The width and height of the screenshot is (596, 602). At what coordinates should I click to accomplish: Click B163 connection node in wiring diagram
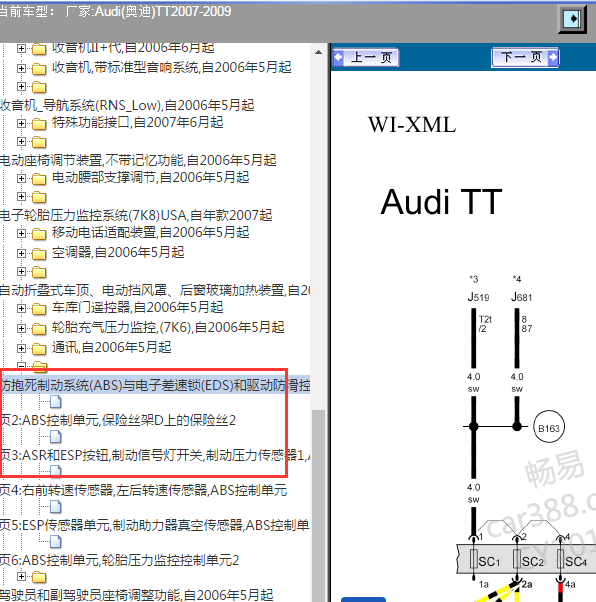coord(549,427)
